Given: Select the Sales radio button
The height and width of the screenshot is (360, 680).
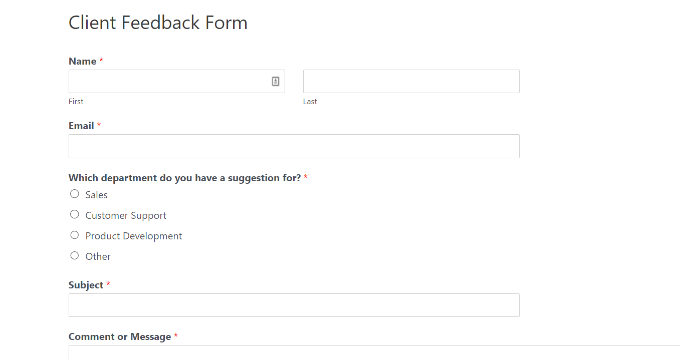Looking at the screenshot, I should point(75,194).
